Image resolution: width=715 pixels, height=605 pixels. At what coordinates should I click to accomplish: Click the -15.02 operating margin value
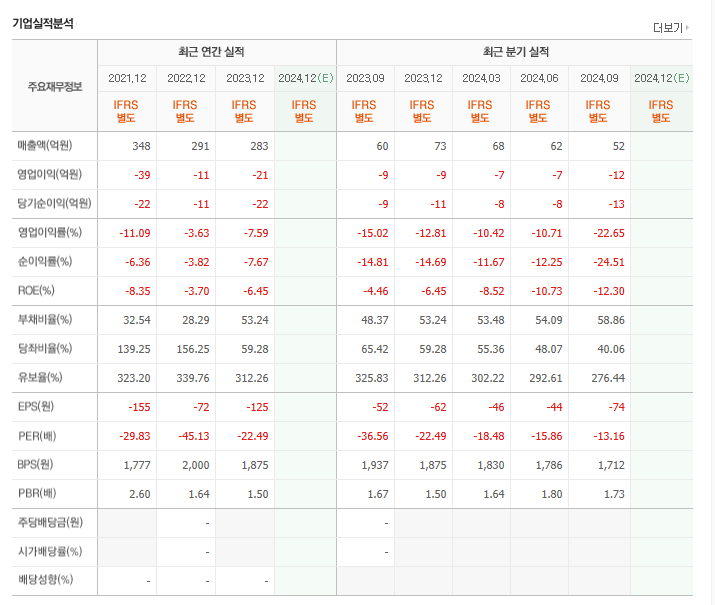[373, 233]
